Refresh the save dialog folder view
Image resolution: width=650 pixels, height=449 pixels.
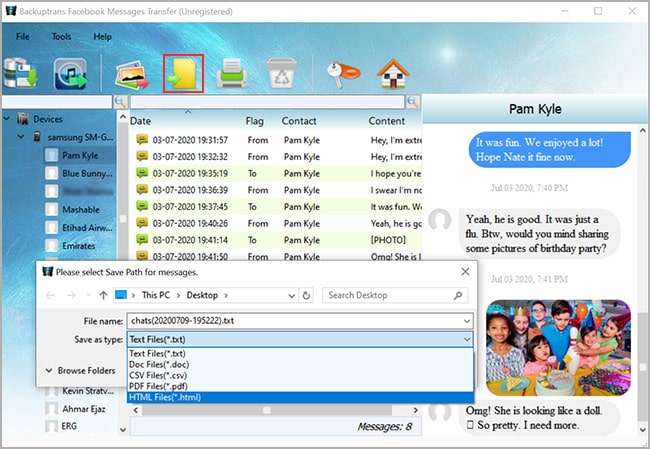pyautogui.click(x=306, y=295)
